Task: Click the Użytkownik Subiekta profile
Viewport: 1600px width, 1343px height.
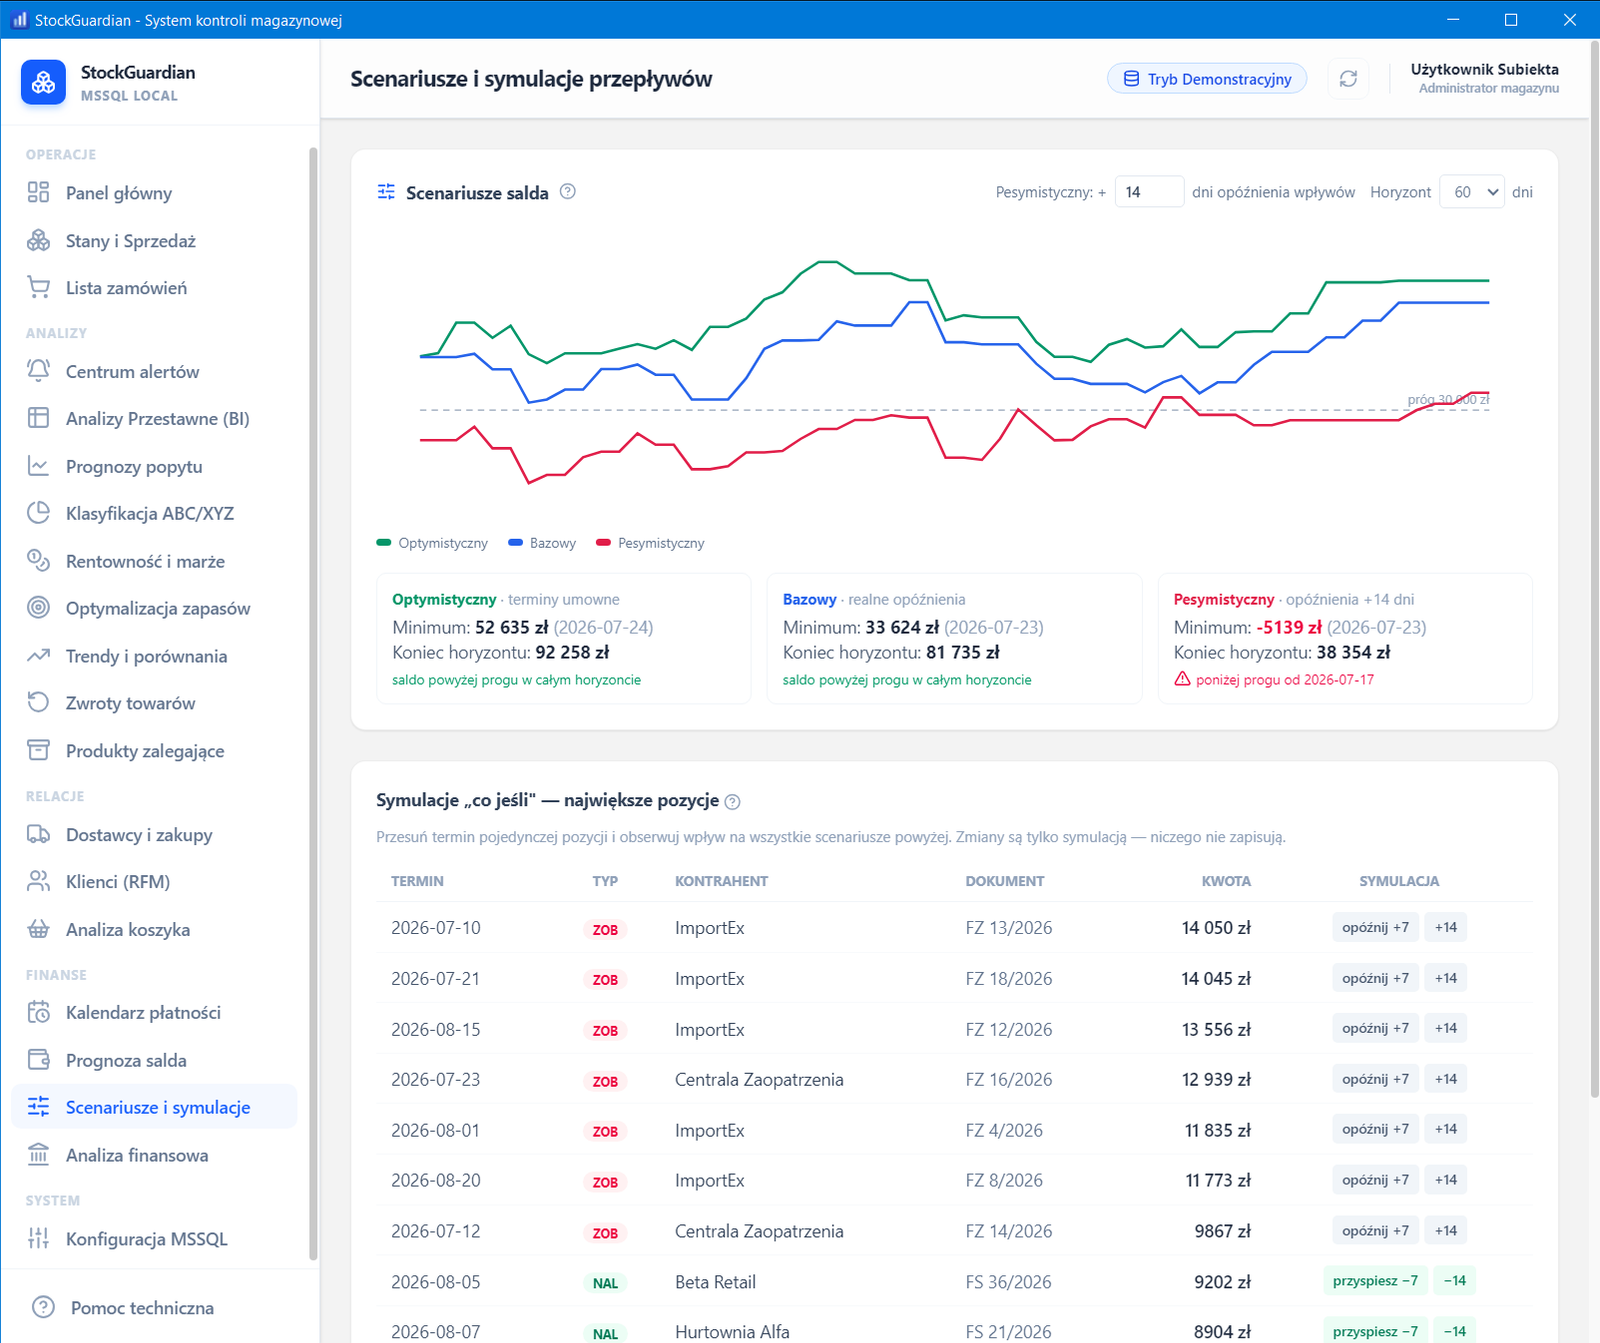Action: (x=1485, y=78)
